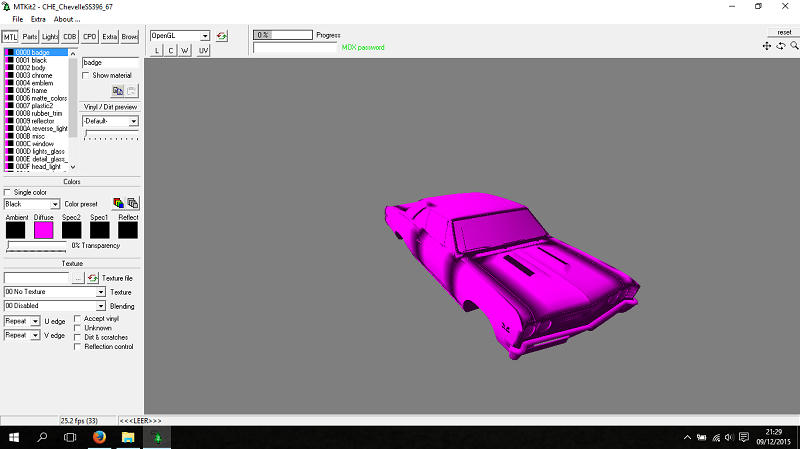Click the Reflect color swatch
Viewport: 800px width, 449px height.
point(128,230)
